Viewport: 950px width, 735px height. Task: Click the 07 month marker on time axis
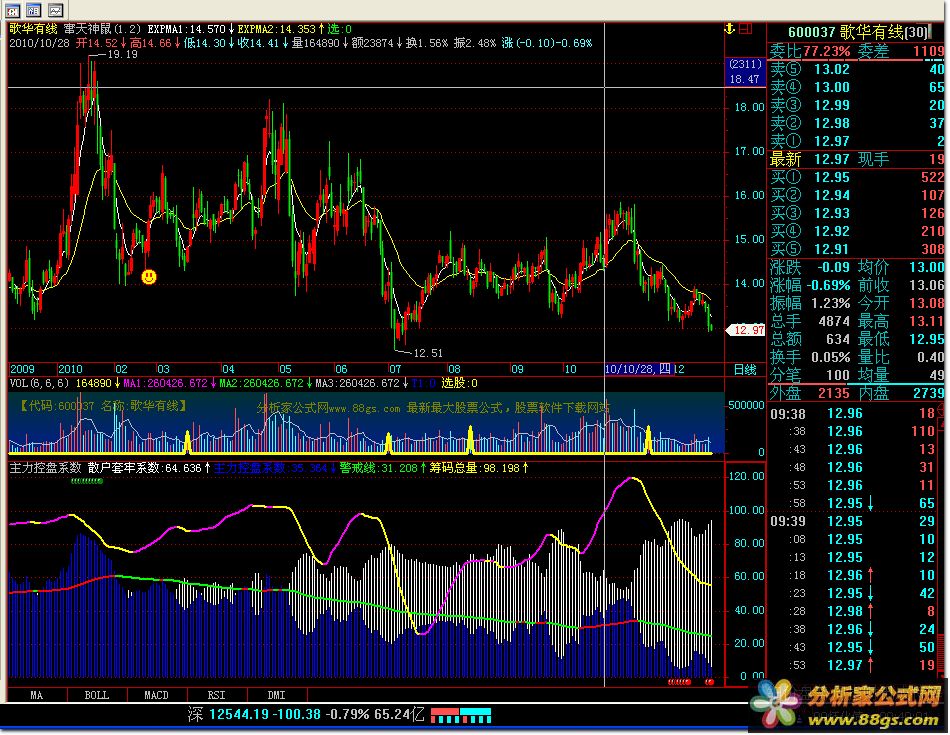[x=395, y=369]
